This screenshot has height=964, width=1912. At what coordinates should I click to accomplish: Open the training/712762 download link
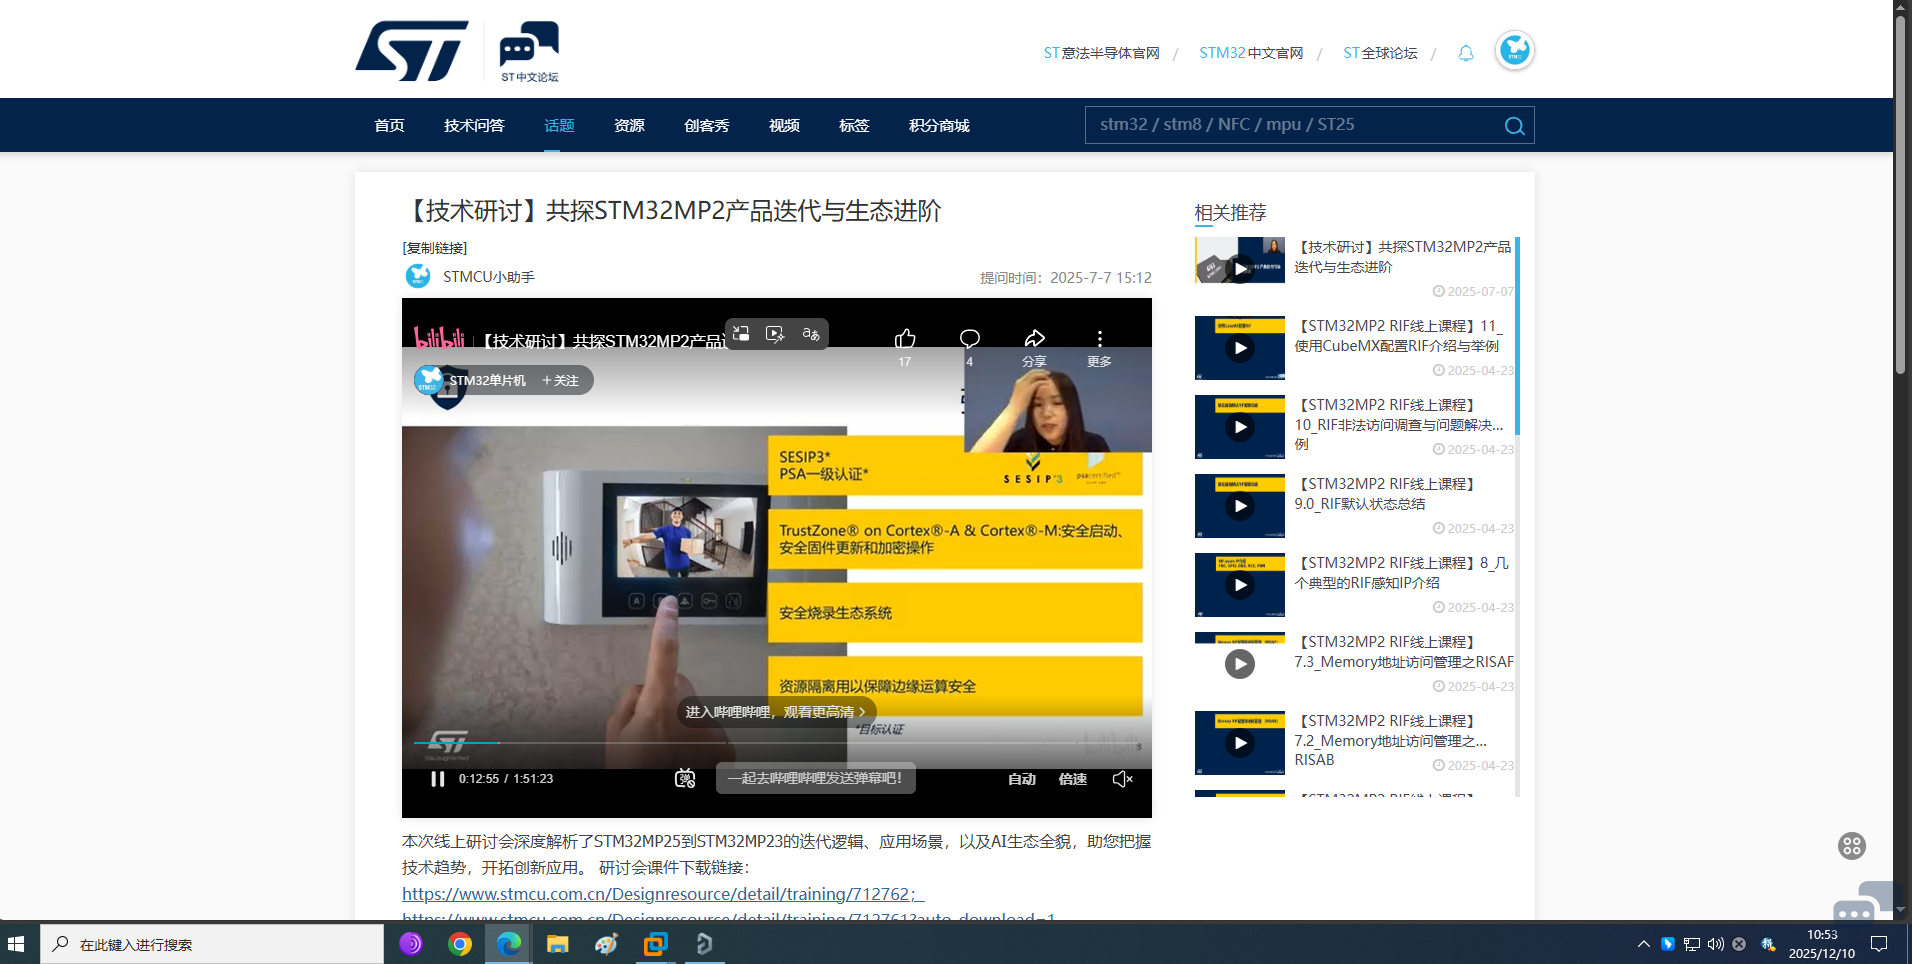pos(662,894)
